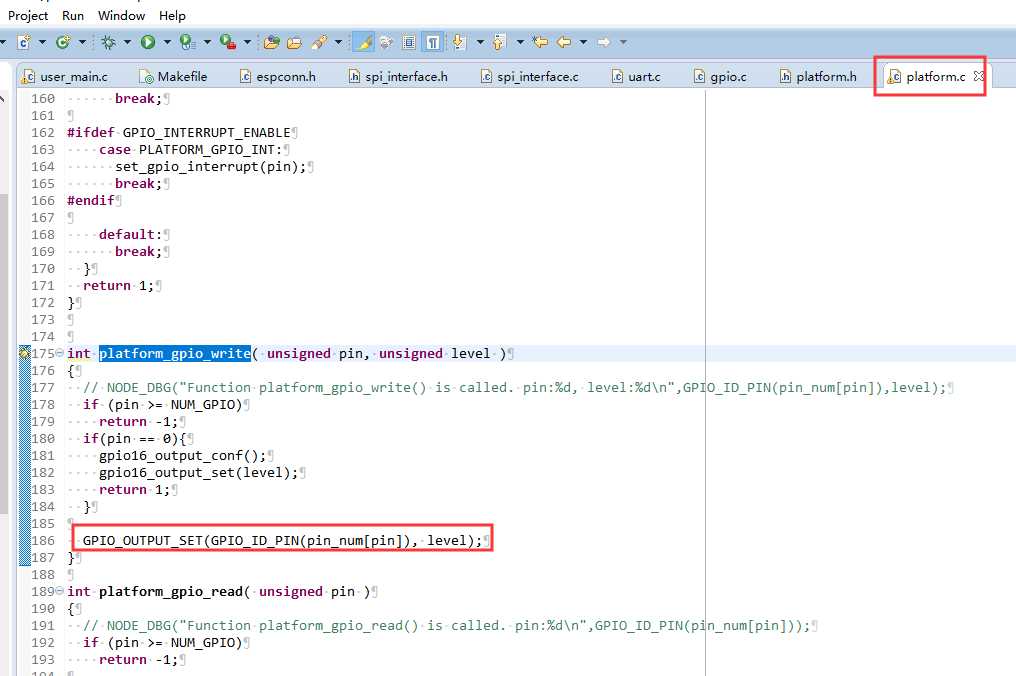1016x676 pixels.
Task: Click gpio16_output_set(level); on line 182
Action: [198, 472]
